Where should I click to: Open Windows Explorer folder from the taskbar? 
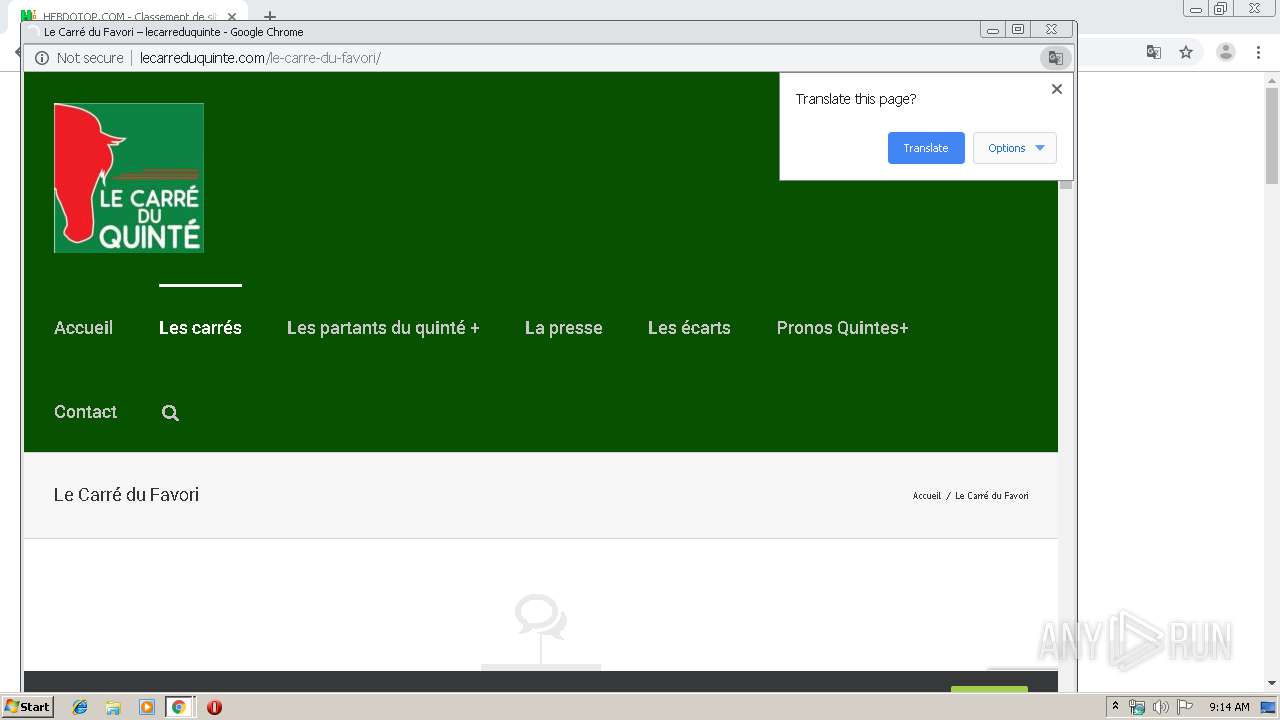pos(113,707)
